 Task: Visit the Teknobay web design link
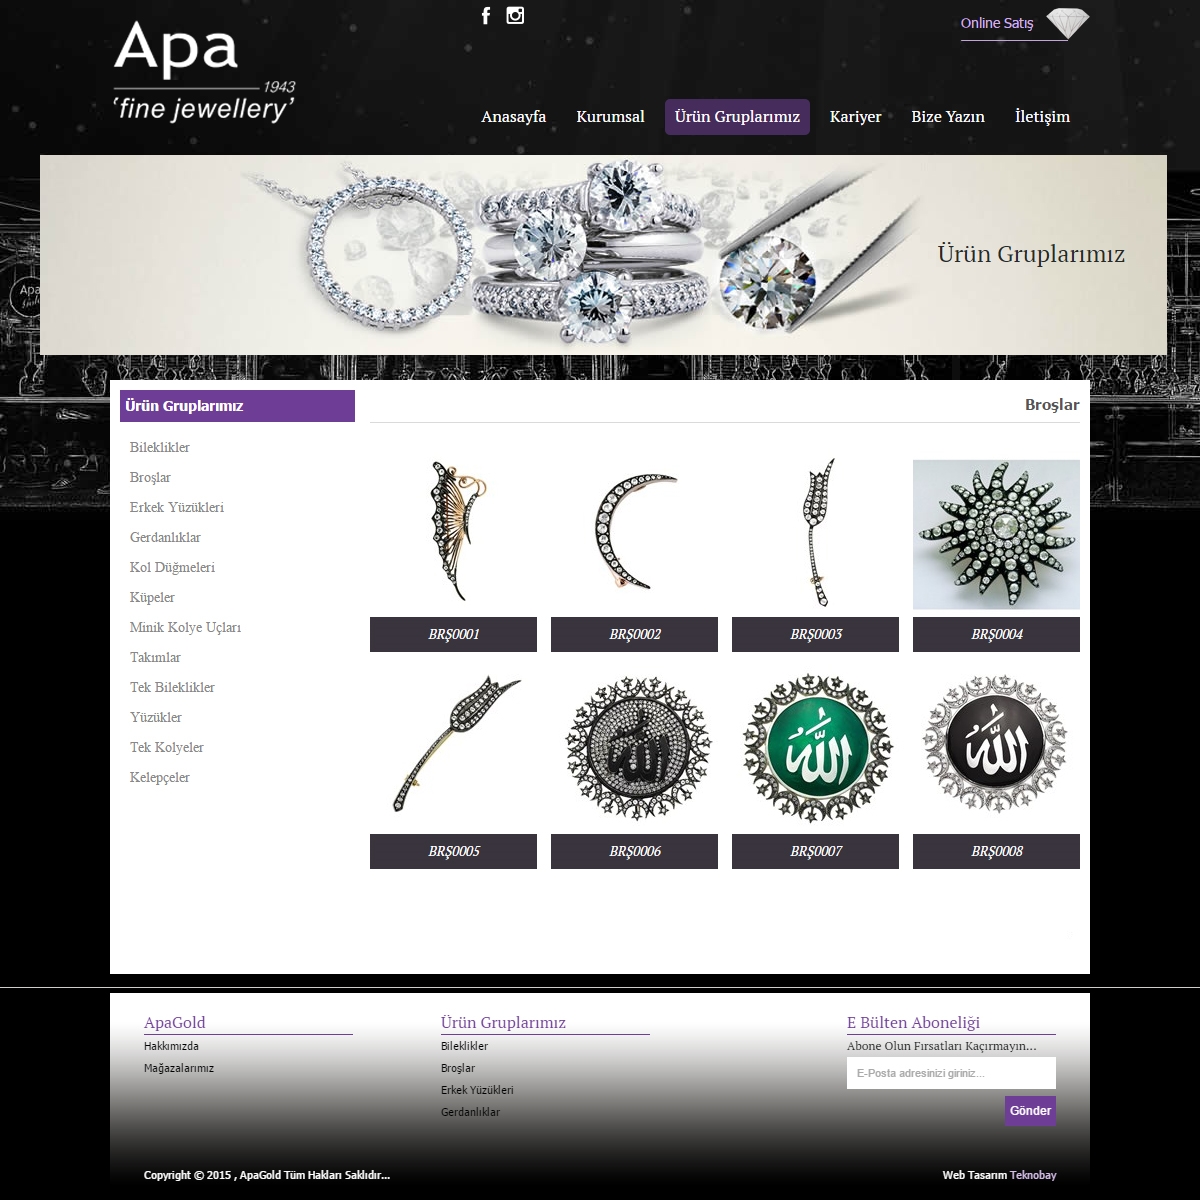coord(1033,1175)
